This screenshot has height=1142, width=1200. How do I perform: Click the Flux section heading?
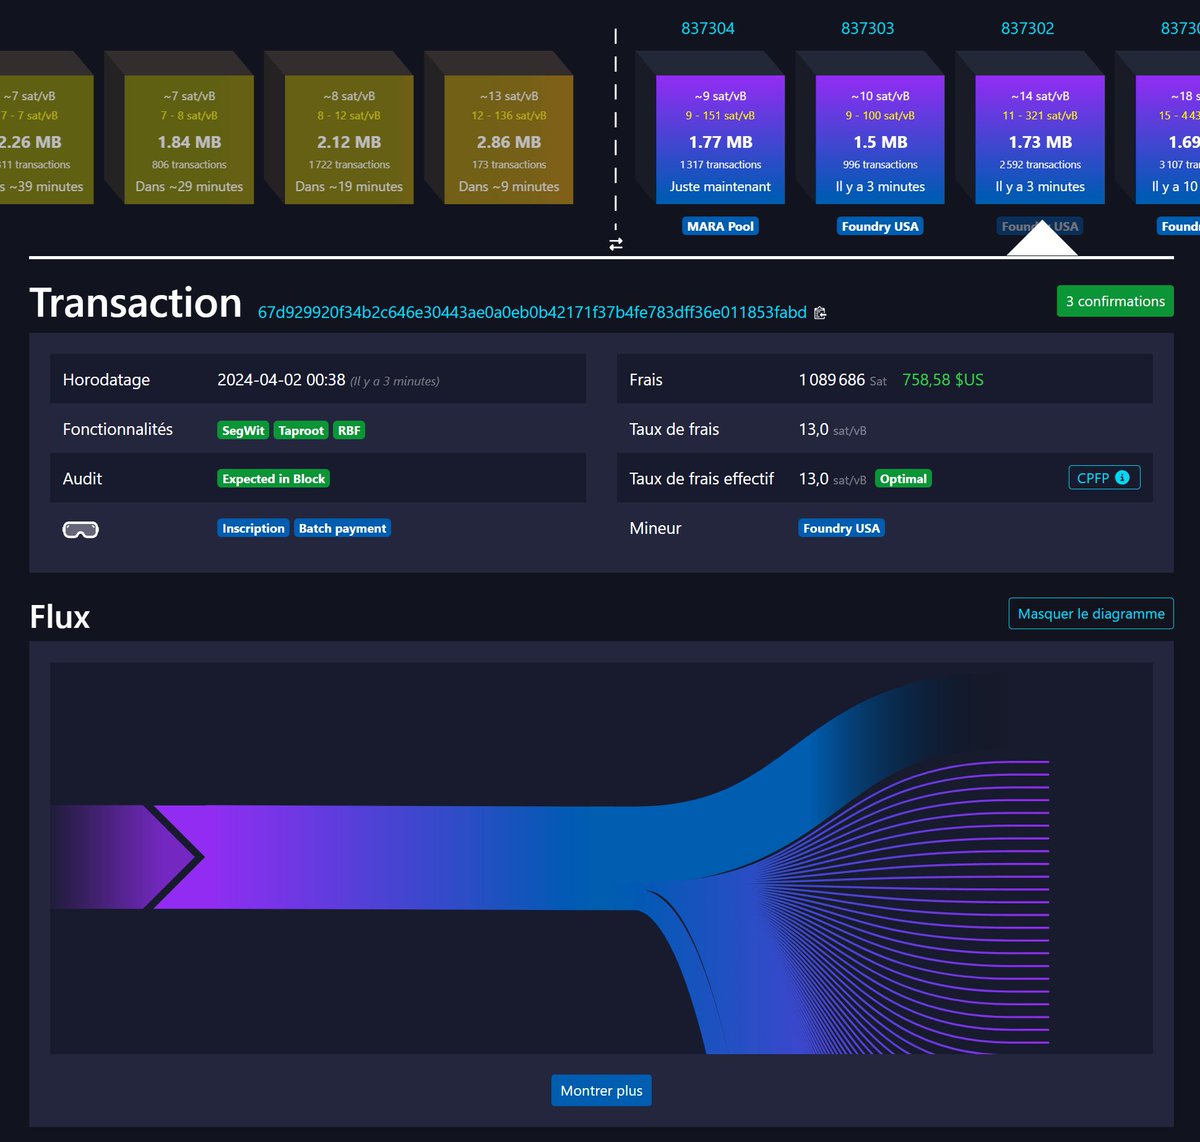point(60,617)
